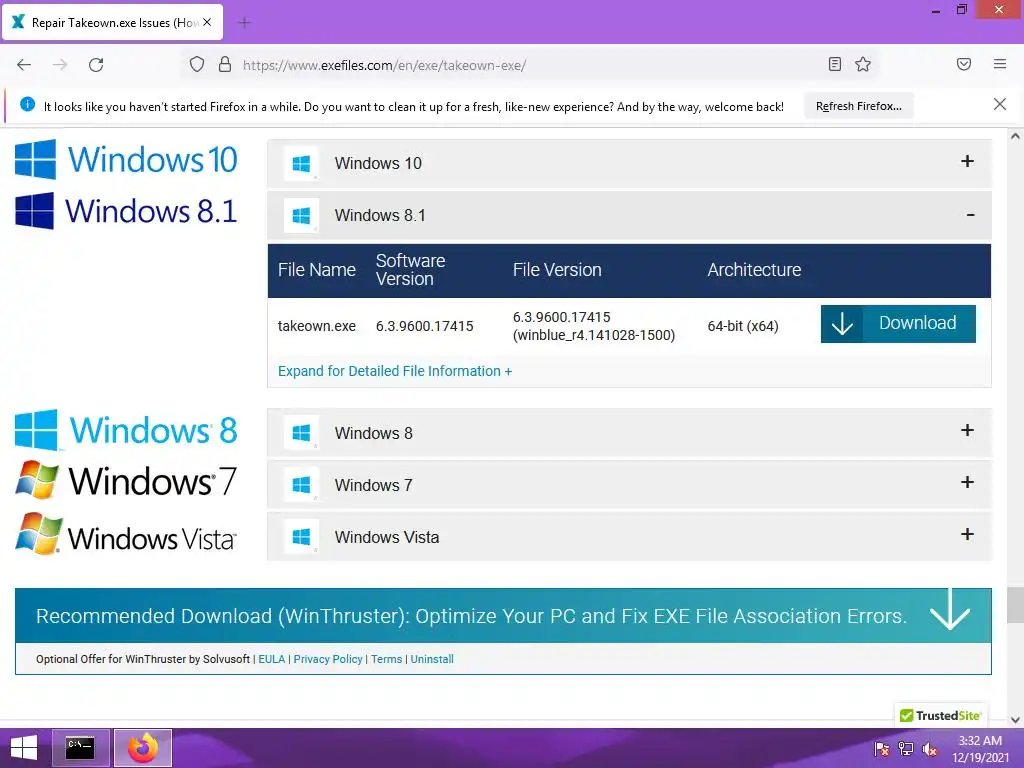This screenshot has height=768, width=1024.
Task: Expand the Windows 8 section
Action: point(629,432)
